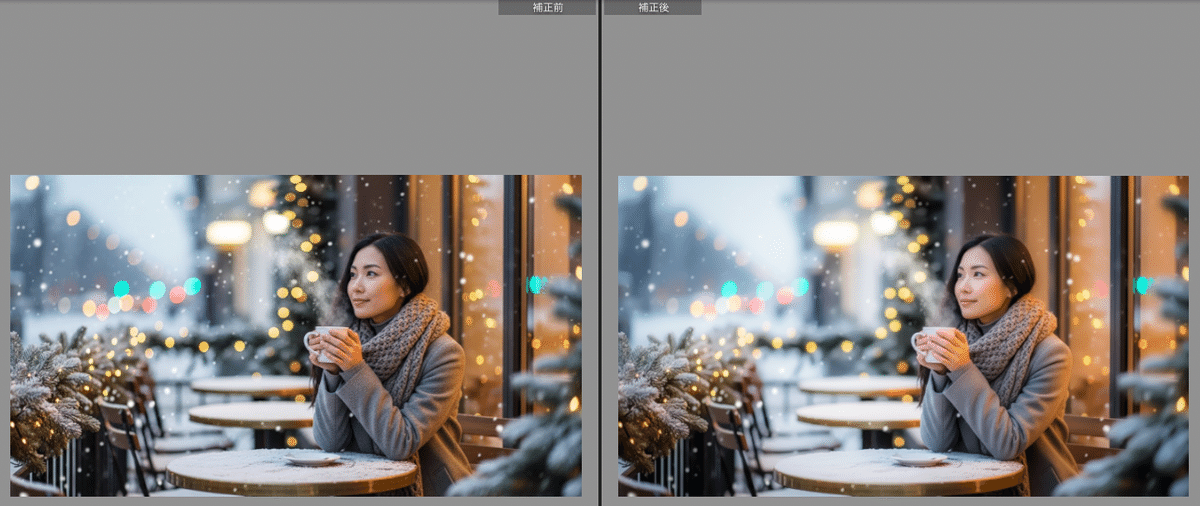Select the 補正前 photo preview on the left
This screenshot has width=1200, height=506.
[x=296, y=336]
